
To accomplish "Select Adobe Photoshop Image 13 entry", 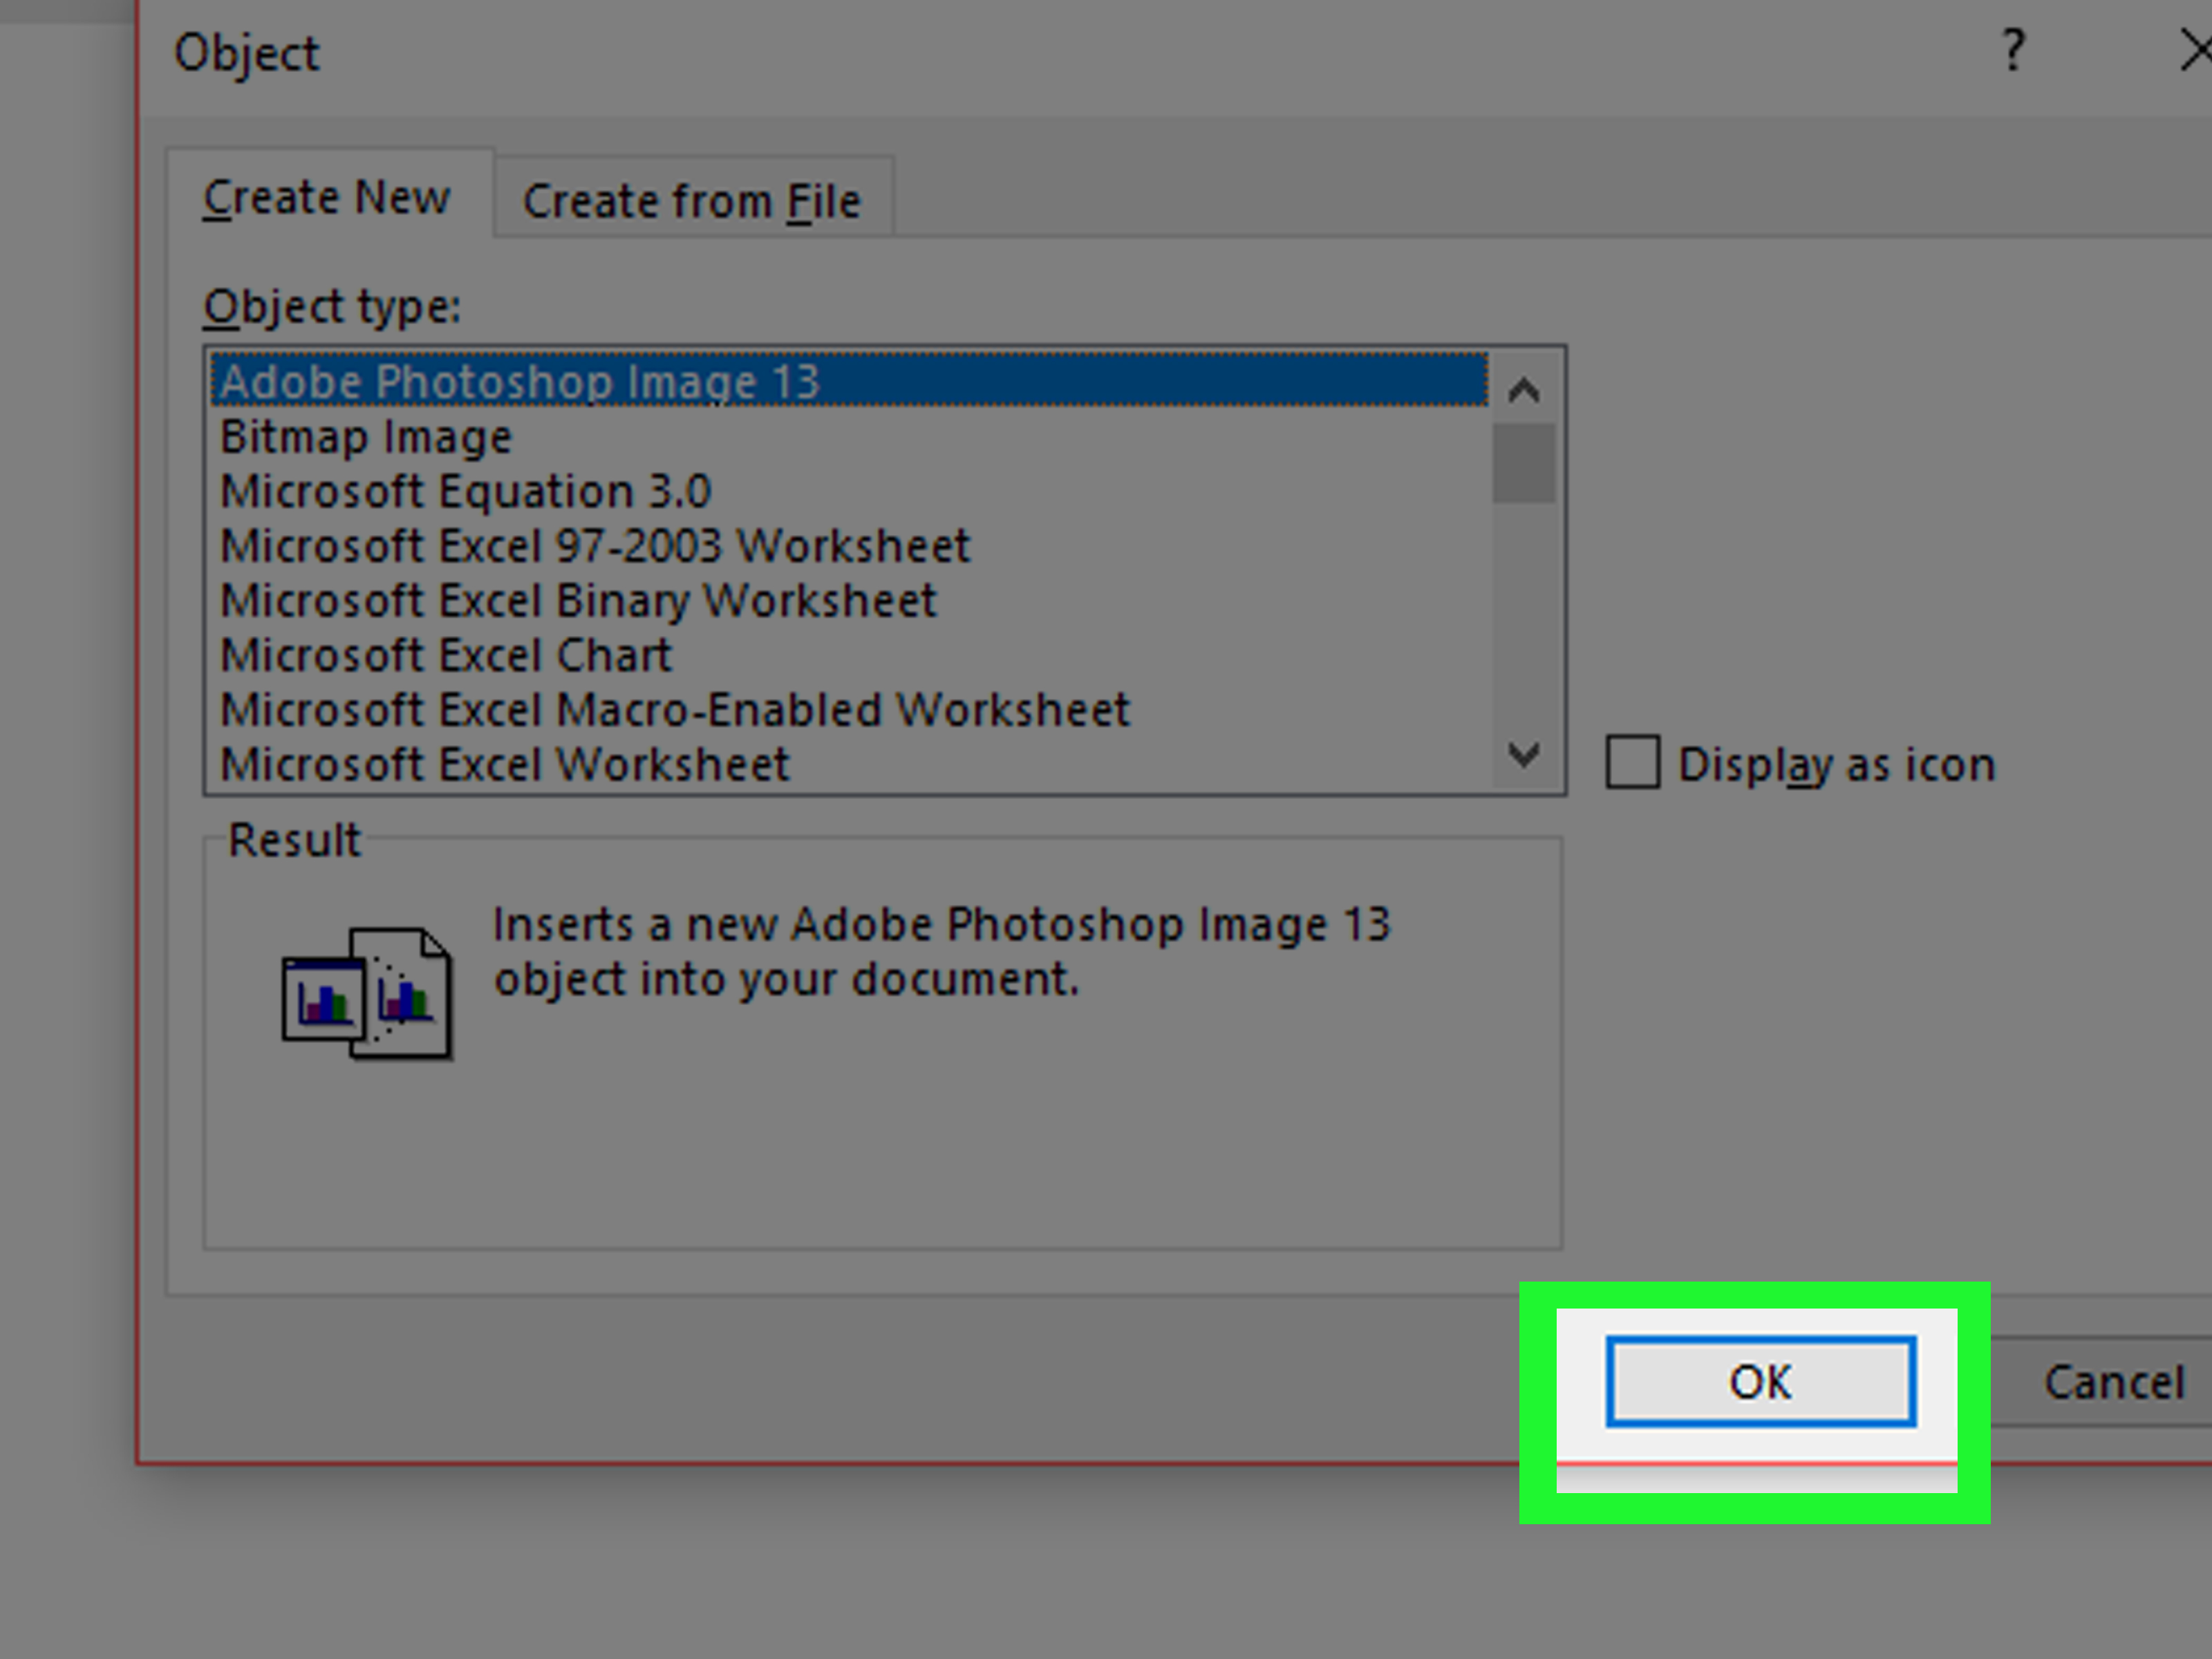I will (520, 381).
